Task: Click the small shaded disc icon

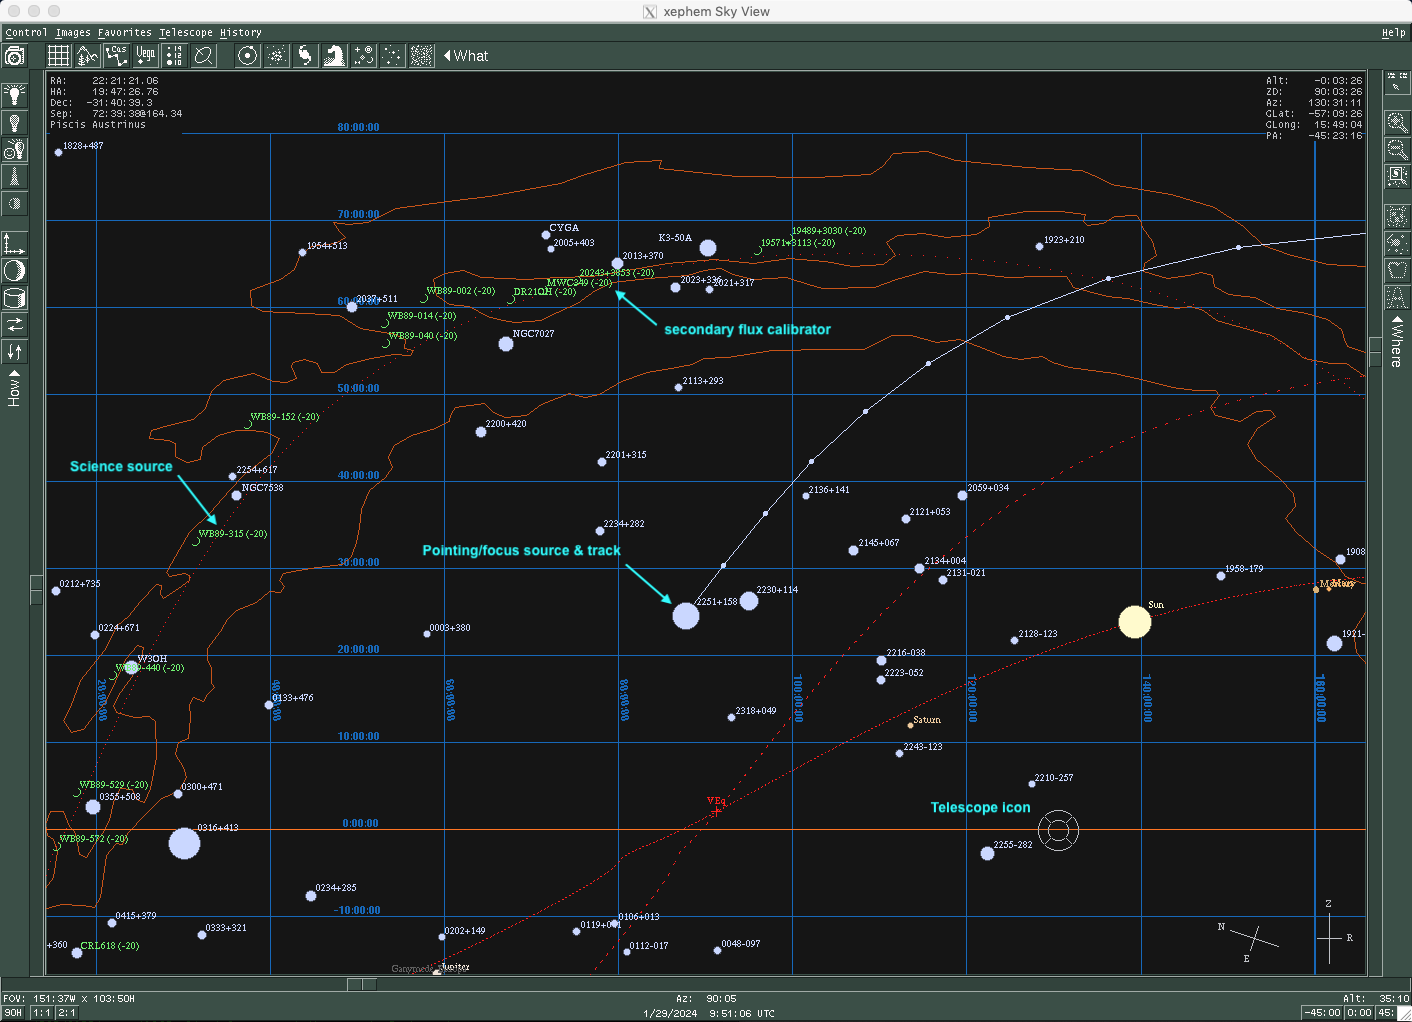Action: 14,204
